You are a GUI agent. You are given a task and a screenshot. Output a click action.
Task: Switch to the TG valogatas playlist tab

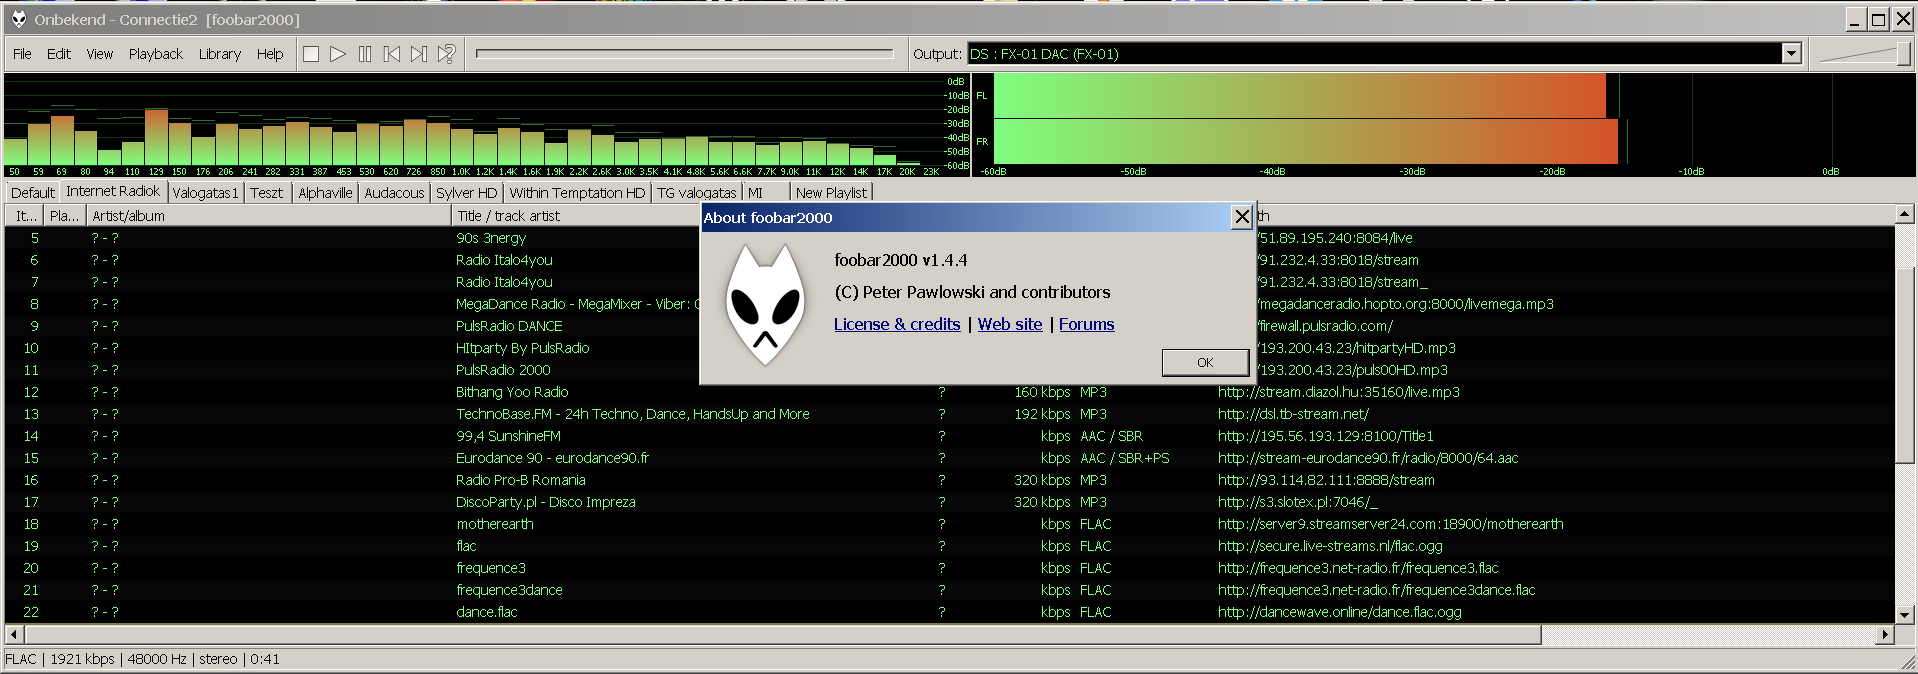(x=697, y=193)
